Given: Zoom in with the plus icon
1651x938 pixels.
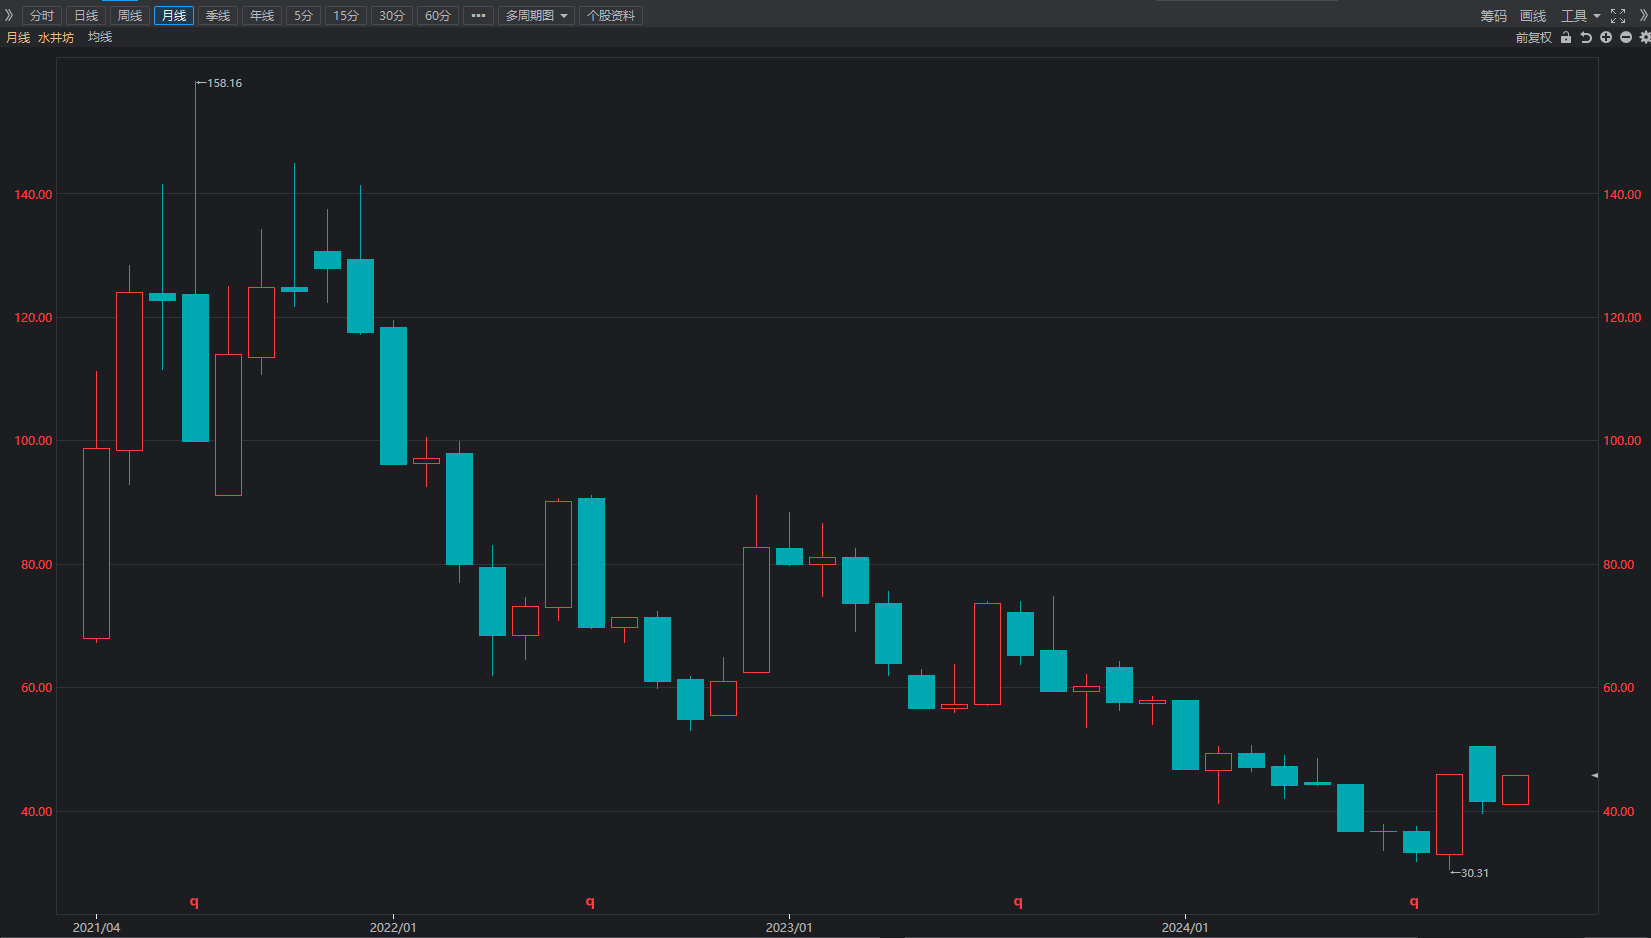Looking at the screenshot, I should point(1606,38).
